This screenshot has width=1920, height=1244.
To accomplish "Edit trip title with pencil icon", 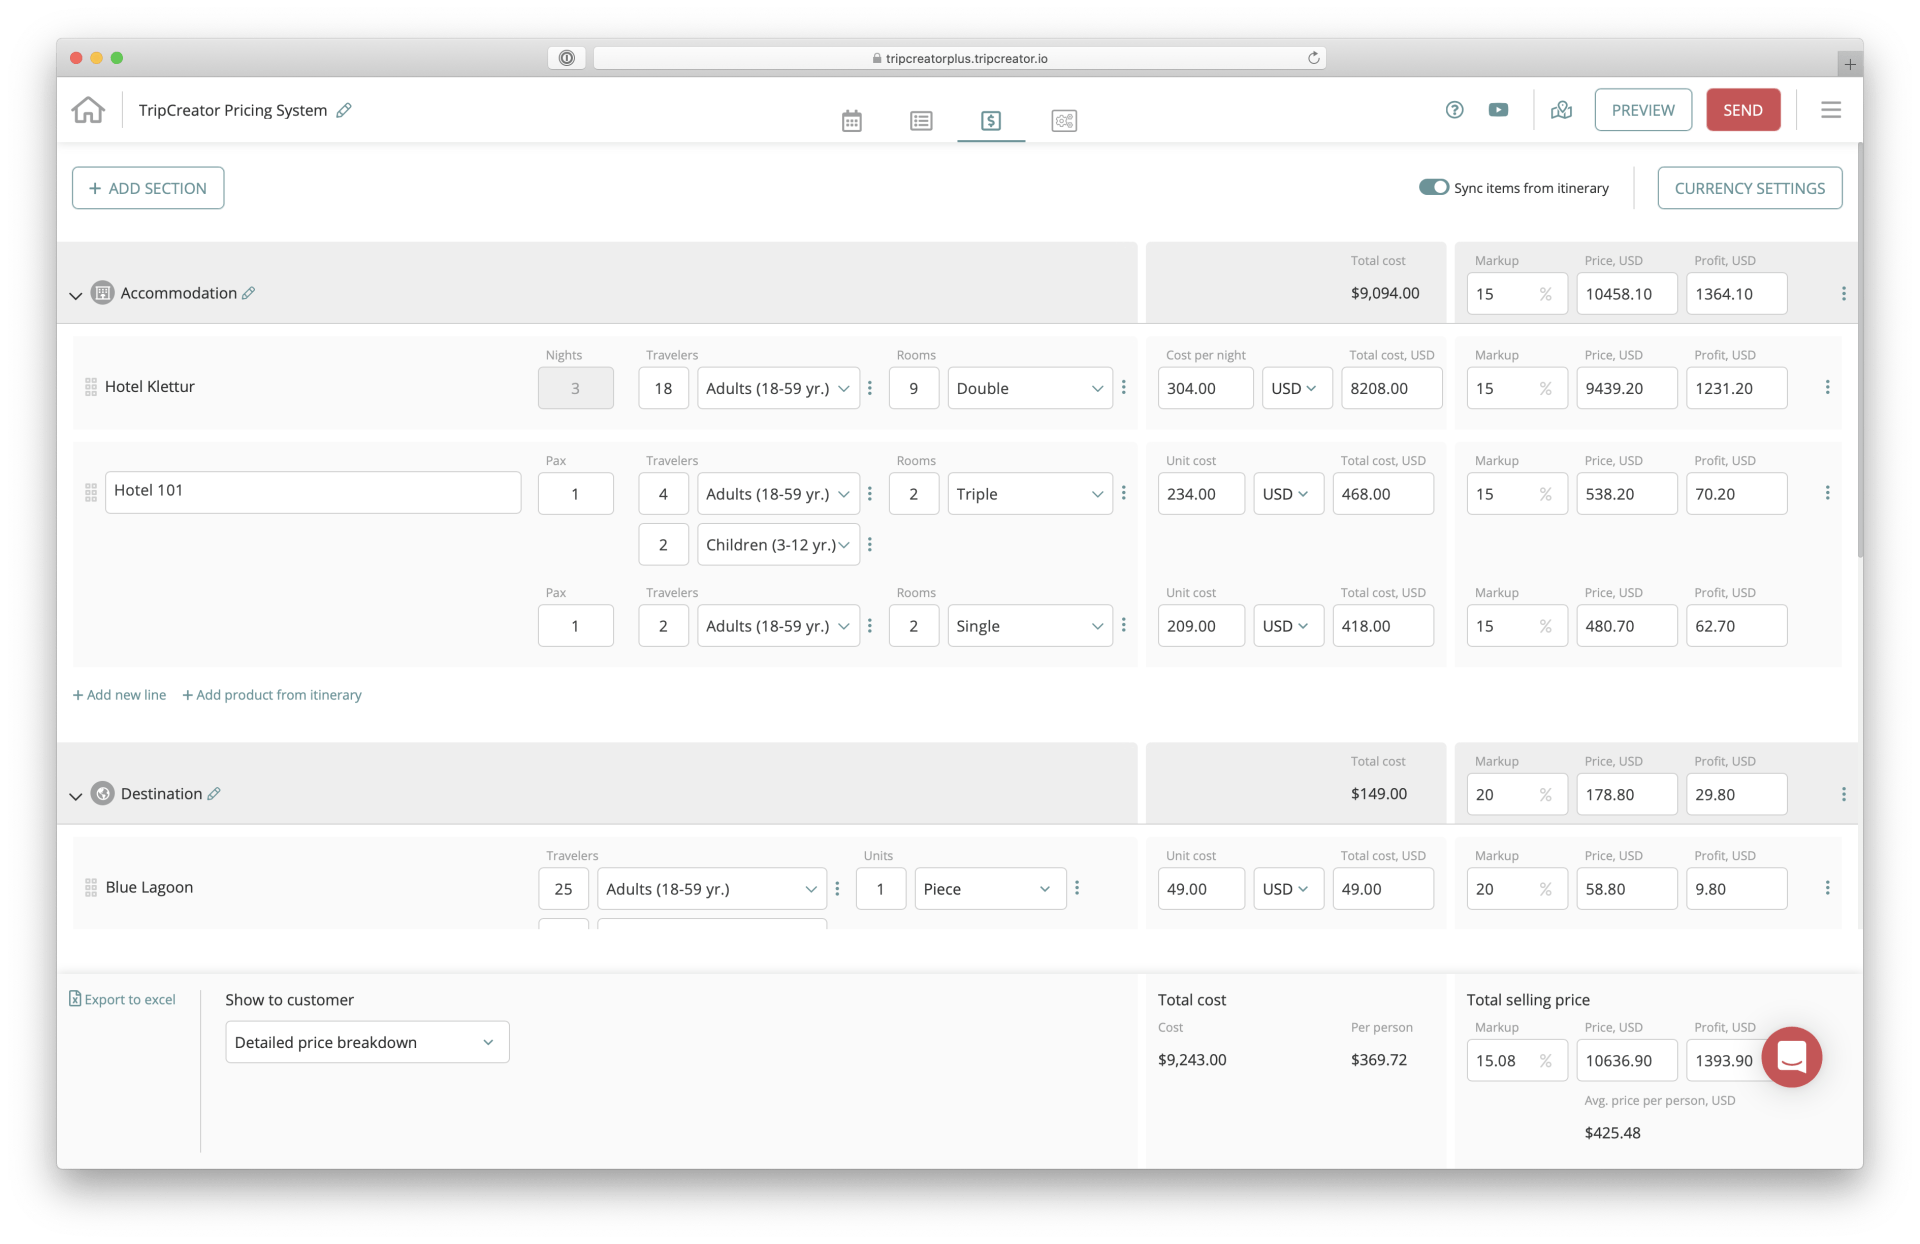I will (x=344, y=110).
